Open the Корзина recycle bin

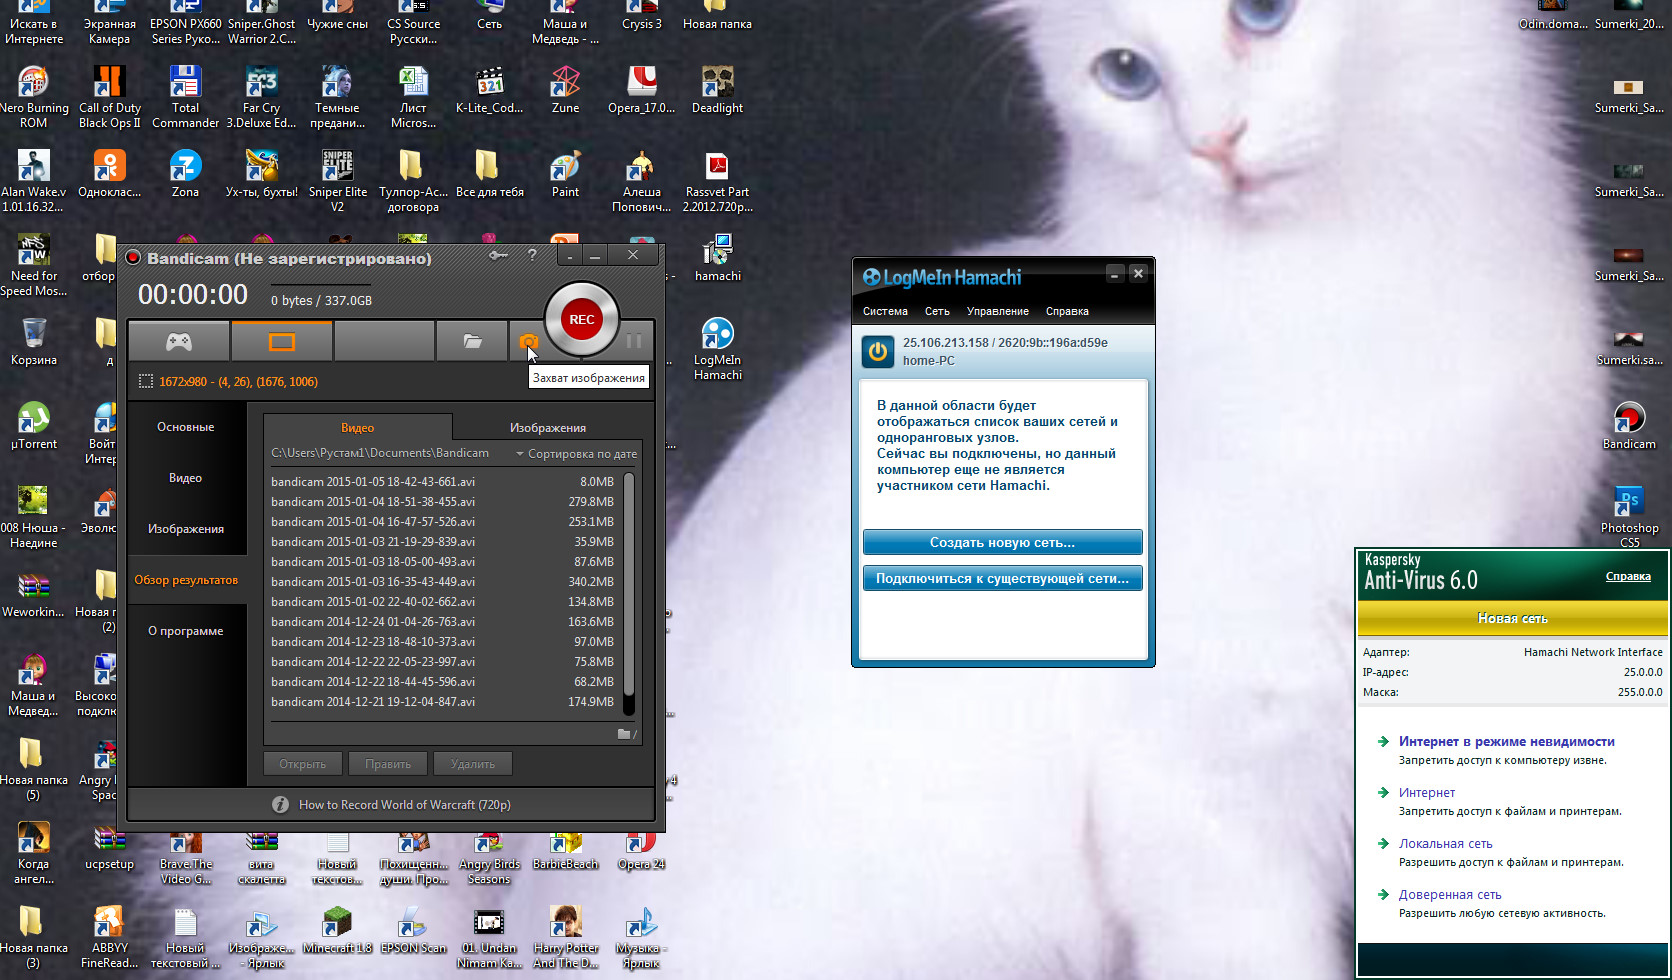click(x=34, y=341)
